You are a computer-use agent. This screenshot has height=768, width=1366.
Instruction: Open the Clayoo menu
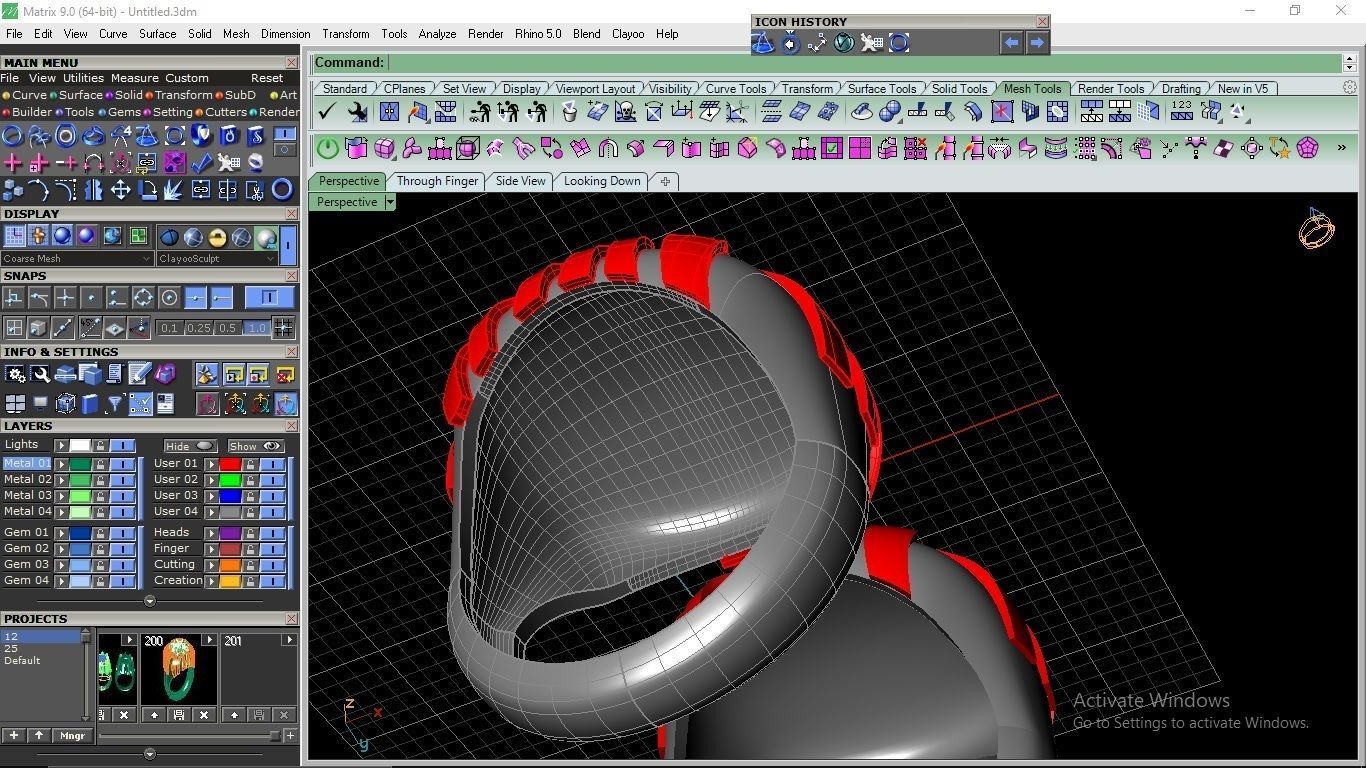click(628, 34)
